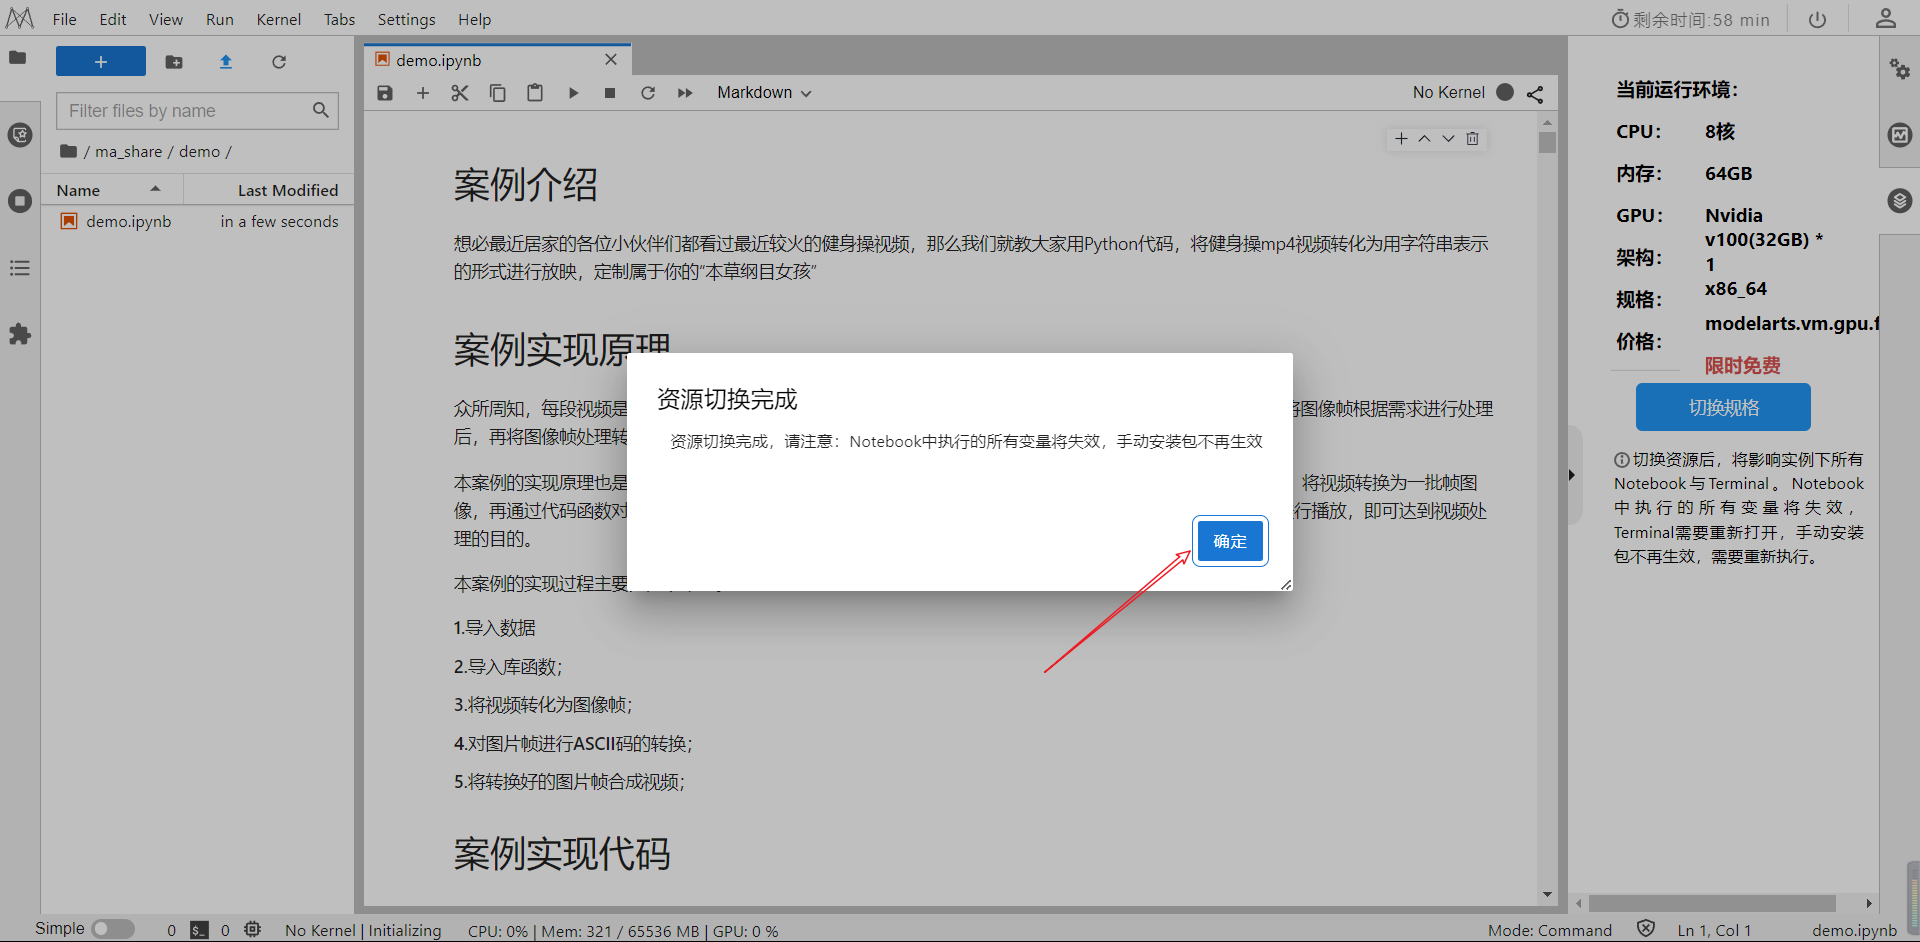Cut the selected cell with scissors icon
The height and width of the screenshot is (942, 1920).
point(460,93)
